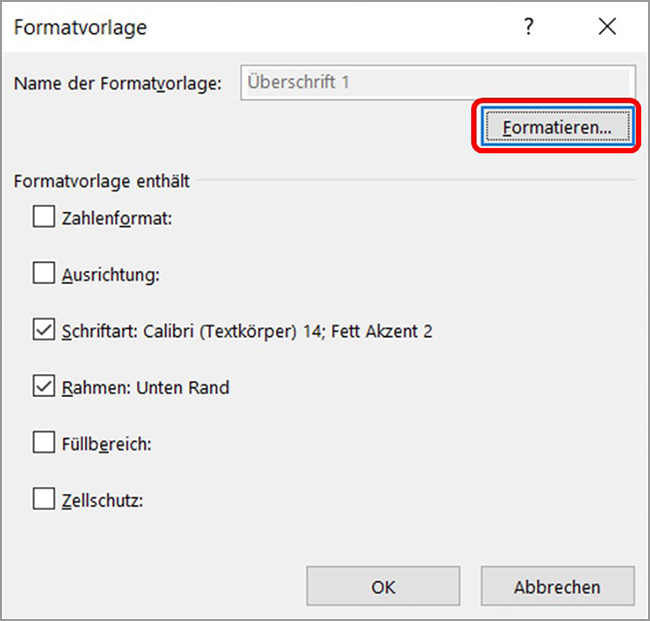This screenshot has height=621, width=650.
Task: Toggle the Zellschutz checkbox
Action: 44,499
